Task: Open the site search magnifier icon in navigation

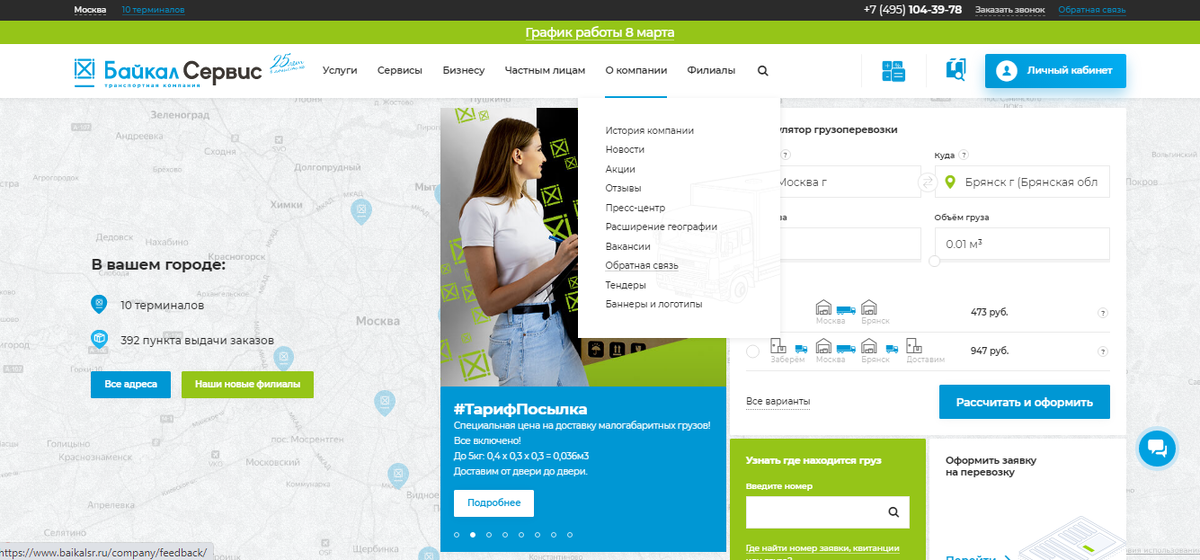Action: click(x=763, y=71)
